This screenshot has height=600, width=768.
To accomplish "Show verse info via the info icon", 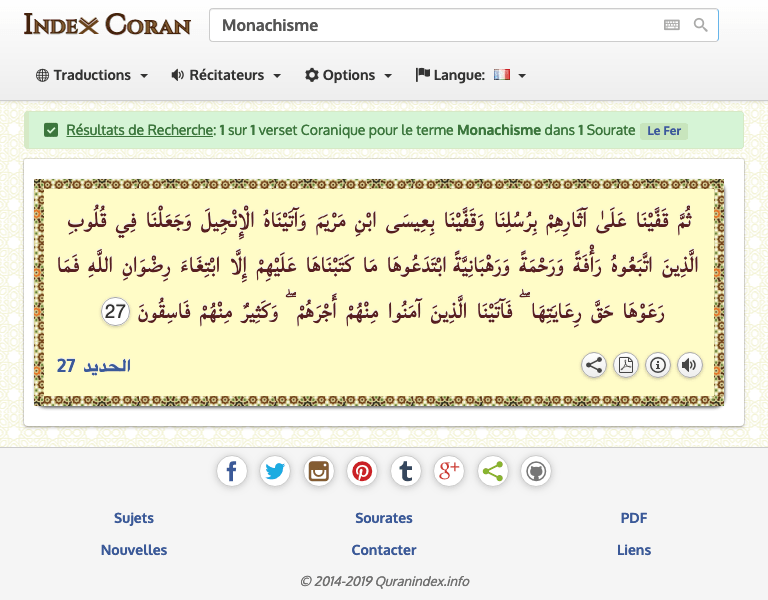I will tap(658, 365).
